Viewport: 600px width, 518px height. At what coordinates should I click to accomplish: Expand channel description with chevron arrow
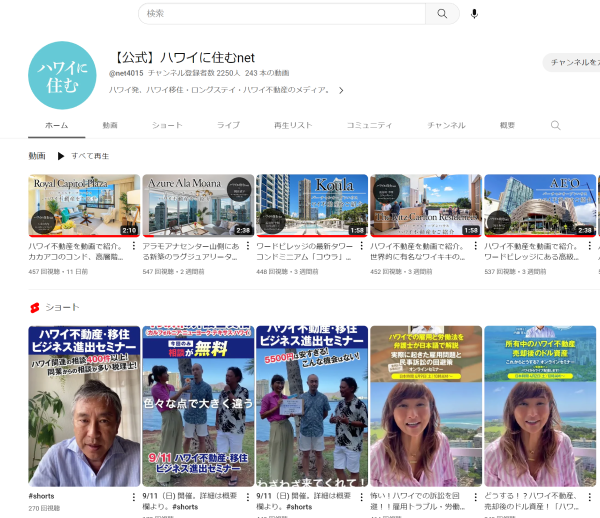pos(341,90)
